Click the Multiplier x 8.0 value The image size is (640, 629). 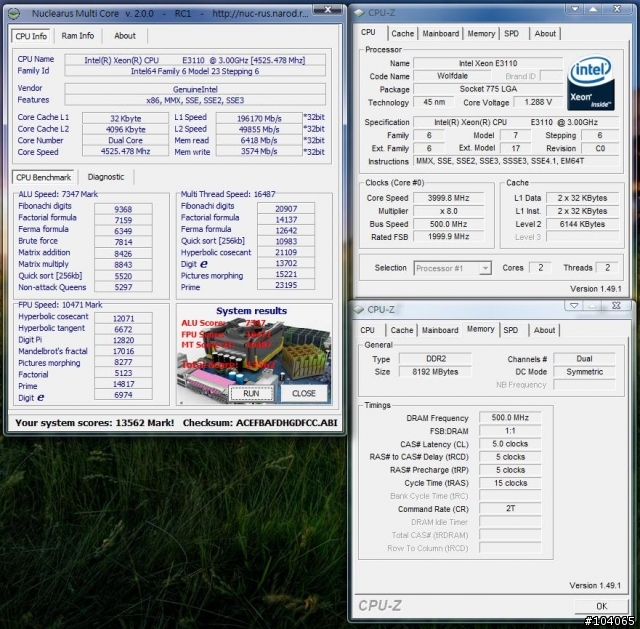448,211
